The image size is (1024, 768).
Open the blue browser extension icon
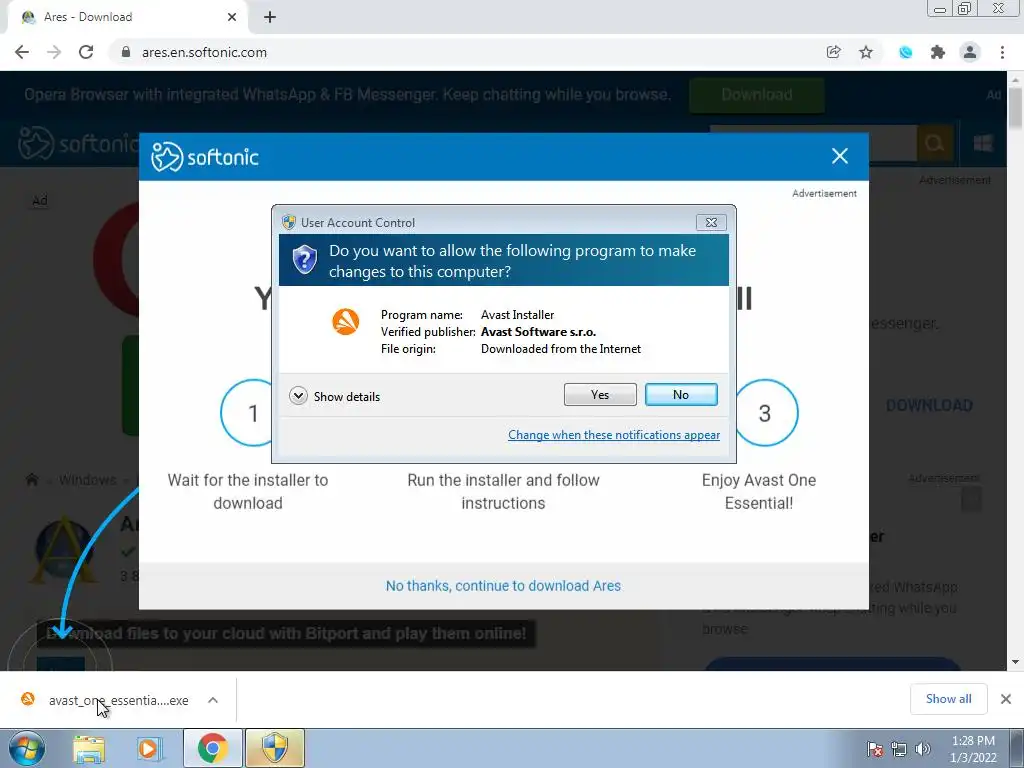coord(905,52)
